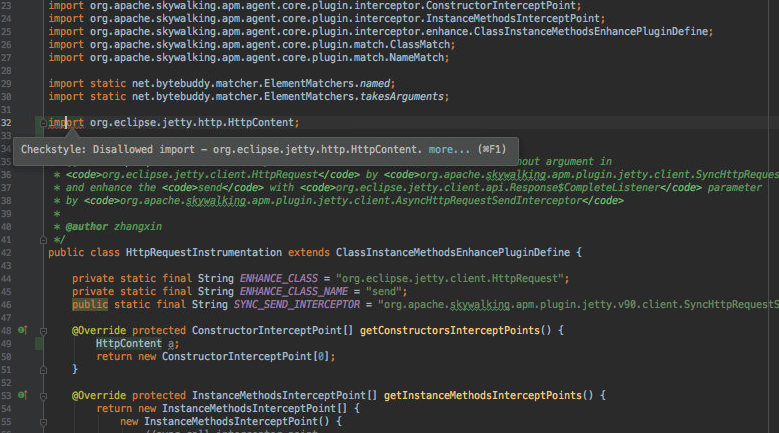Click the closing fold marker on line 51

(43, 370)
